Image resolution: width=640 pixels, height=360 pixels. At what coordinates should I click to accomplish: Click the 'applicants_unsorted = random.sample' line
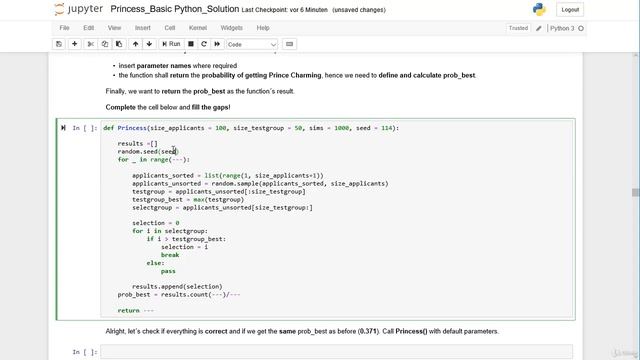click(260, 184)
